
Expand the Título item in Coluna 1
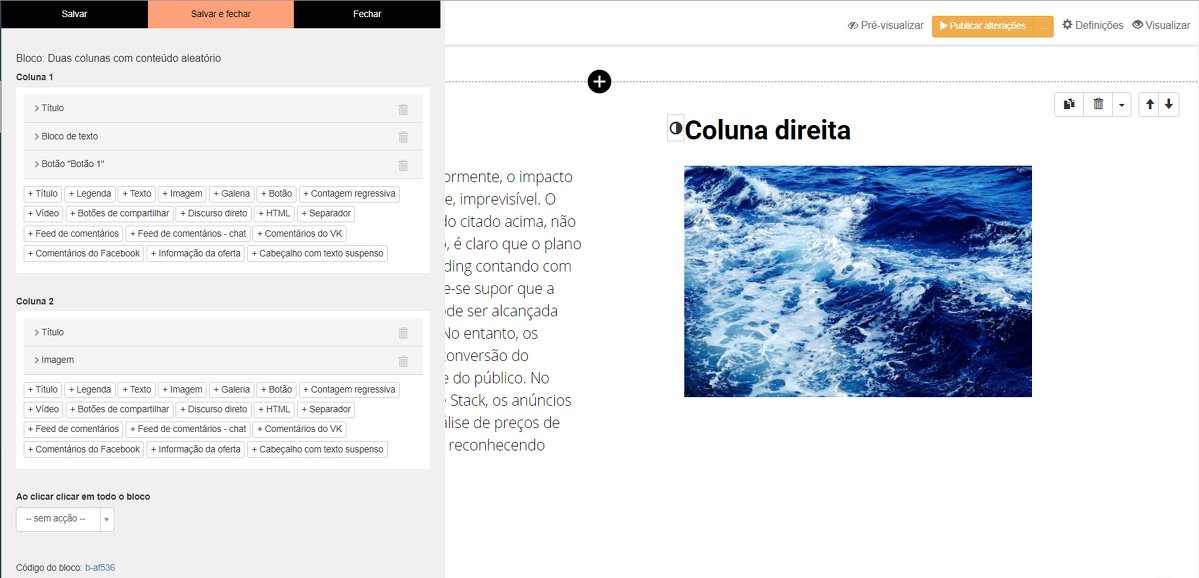tap(53, 108)
